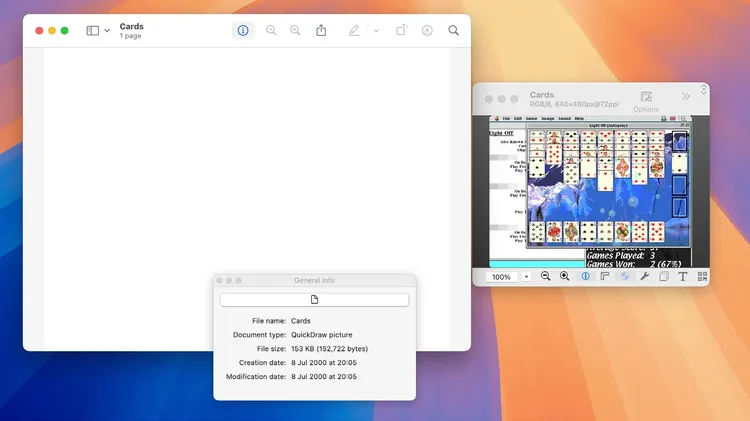
Task: Click the Creation date value in General Info
Action: (x=324, y=363)
